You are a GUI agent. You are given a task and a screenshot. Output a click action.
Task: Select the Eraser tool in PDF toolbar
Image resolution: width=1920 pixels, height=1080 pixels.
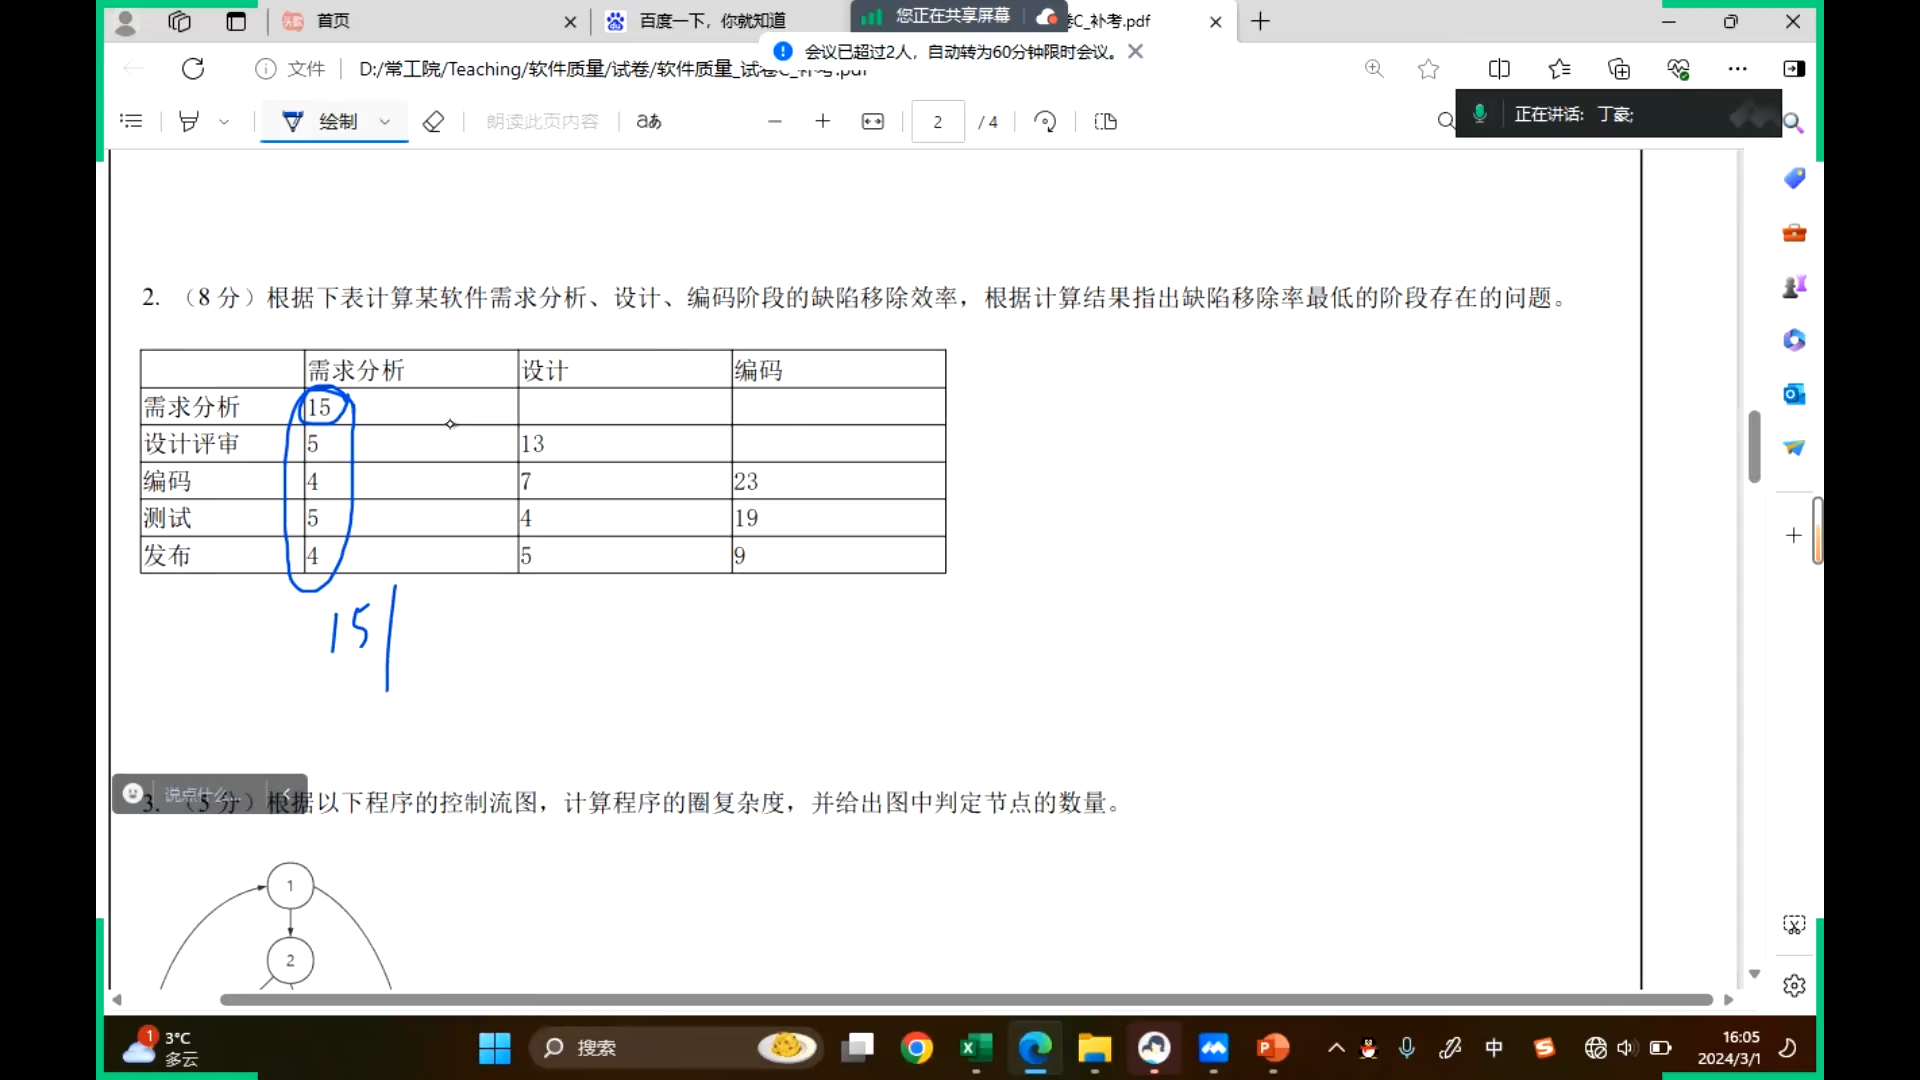coord(433,122)
